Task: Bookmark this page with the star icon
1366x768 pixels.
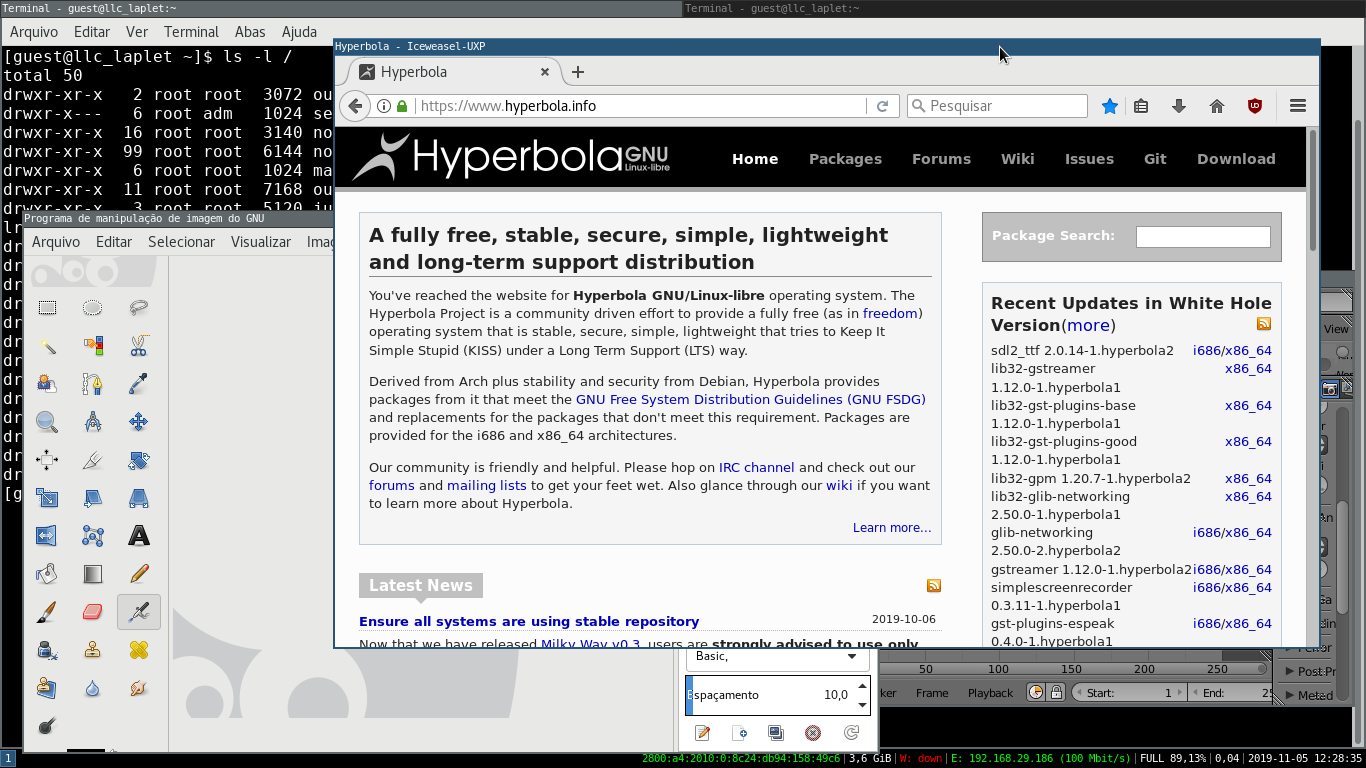Action: [1109, 106]
